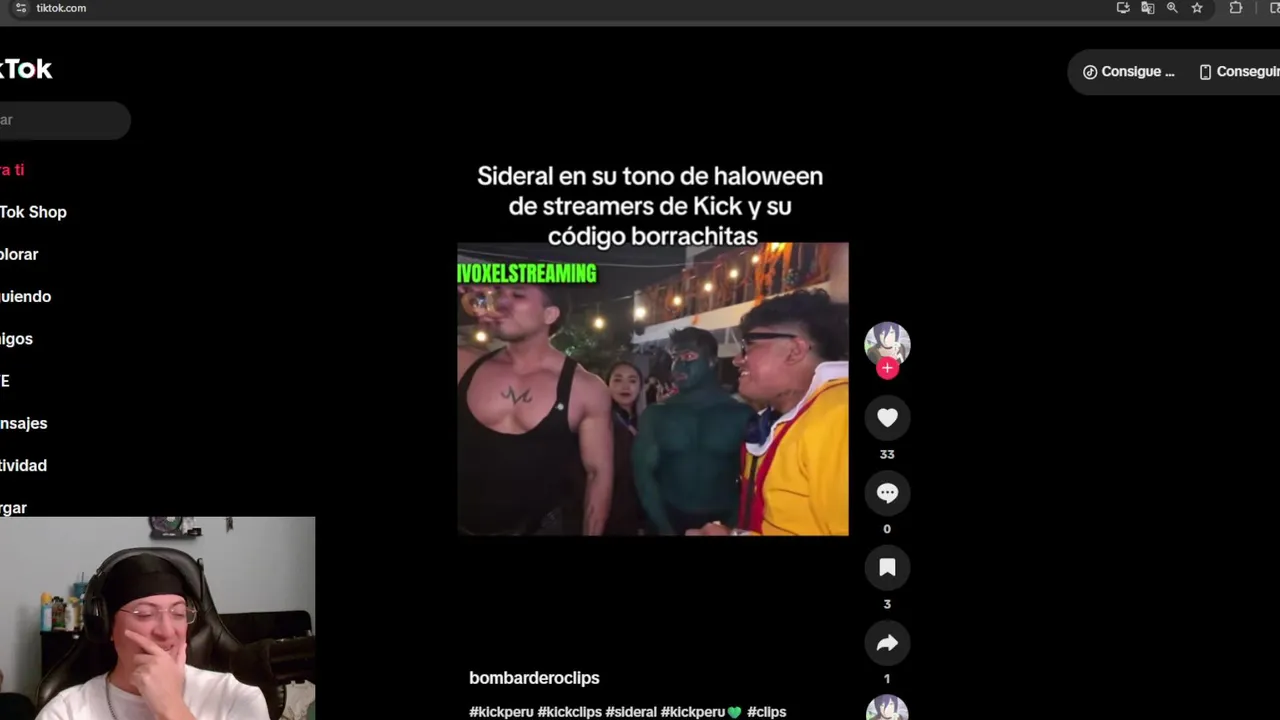Open the TikTok Shop sidebar item
Image resolution: width=1280 pixels, height=720 pixels.
pos(33,212)
